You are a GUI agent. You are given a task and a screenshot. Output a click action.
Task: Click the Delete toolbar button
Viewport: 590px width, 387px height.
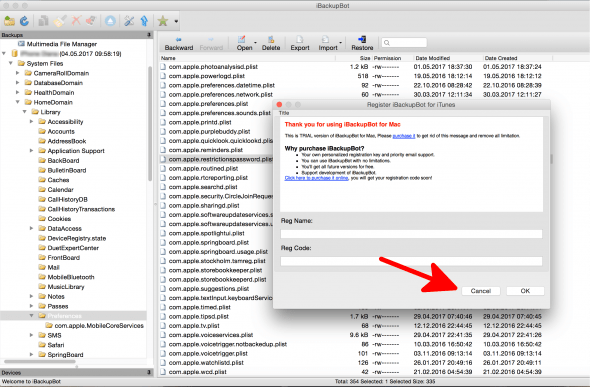271,44
